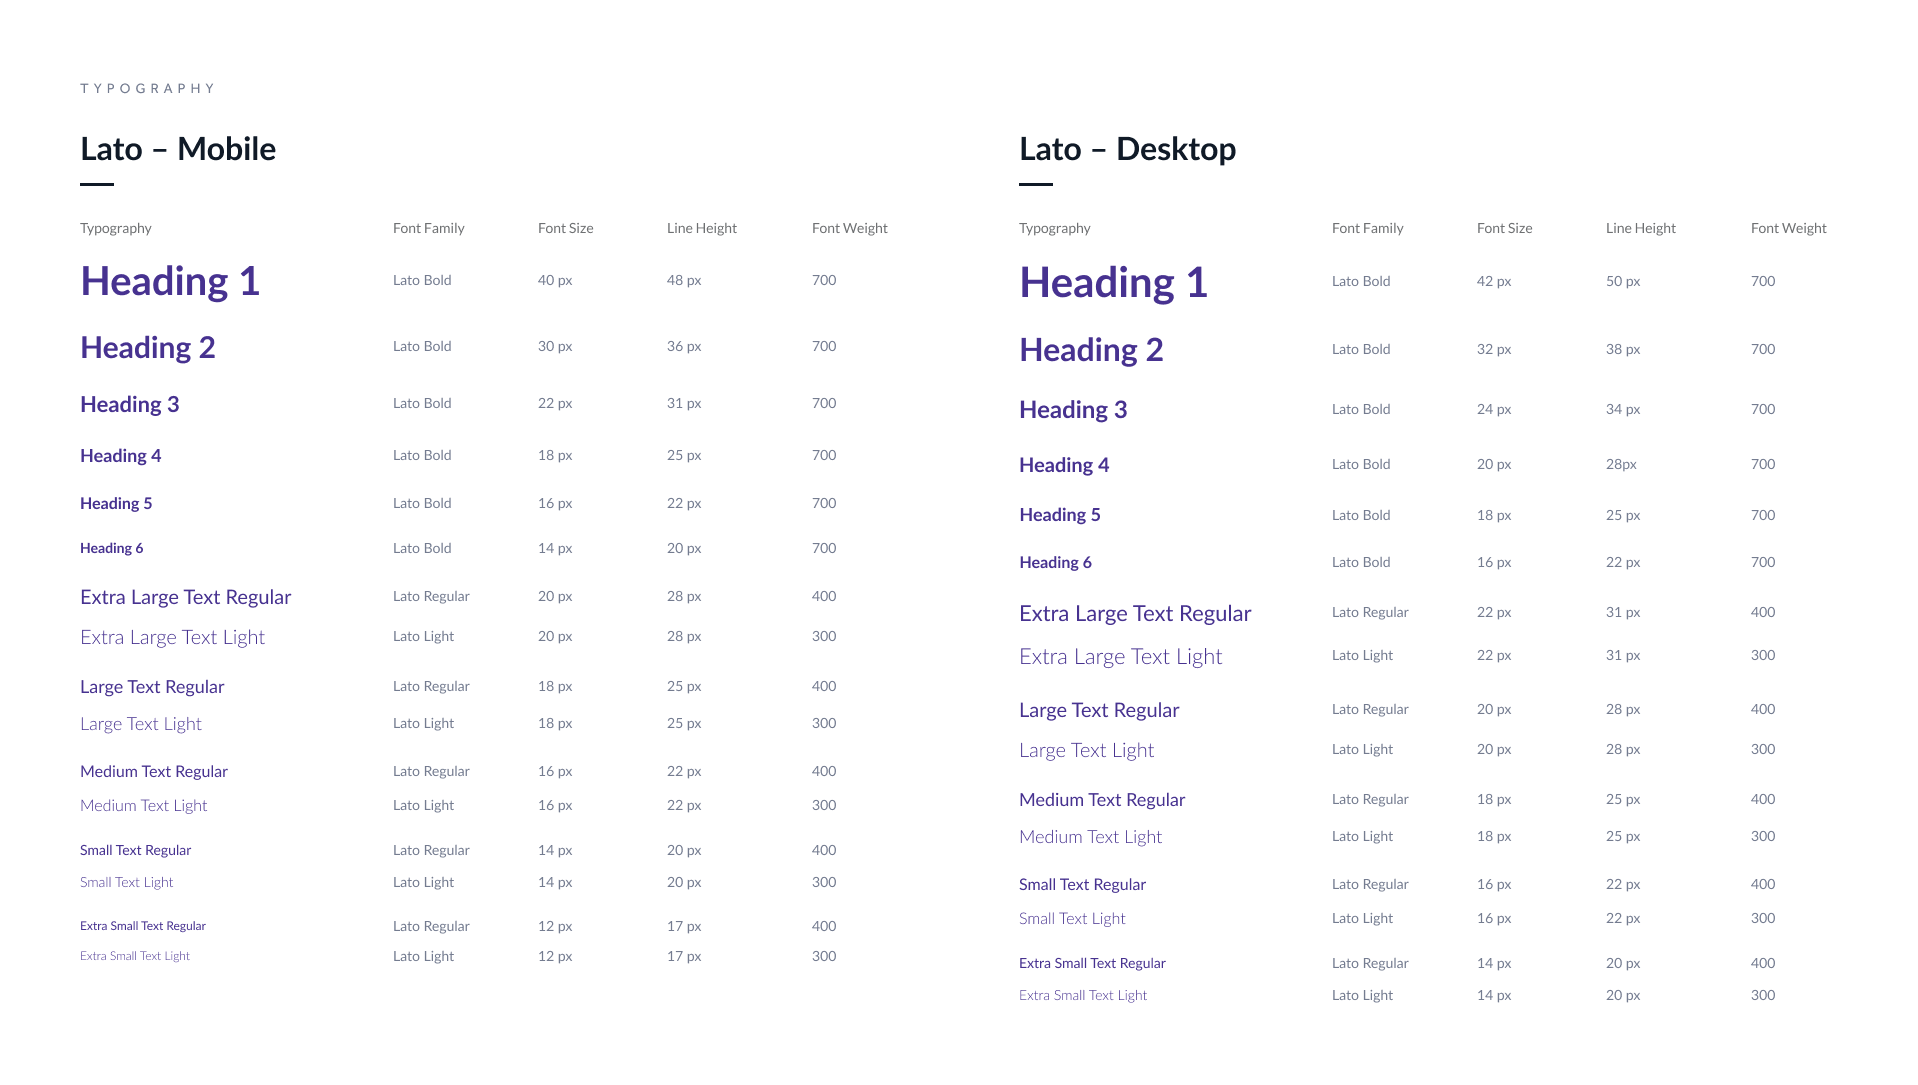Click the Mobile 'Heading 5' sample
This screenshot has height=1085, width=1918.
pos(116,504)
